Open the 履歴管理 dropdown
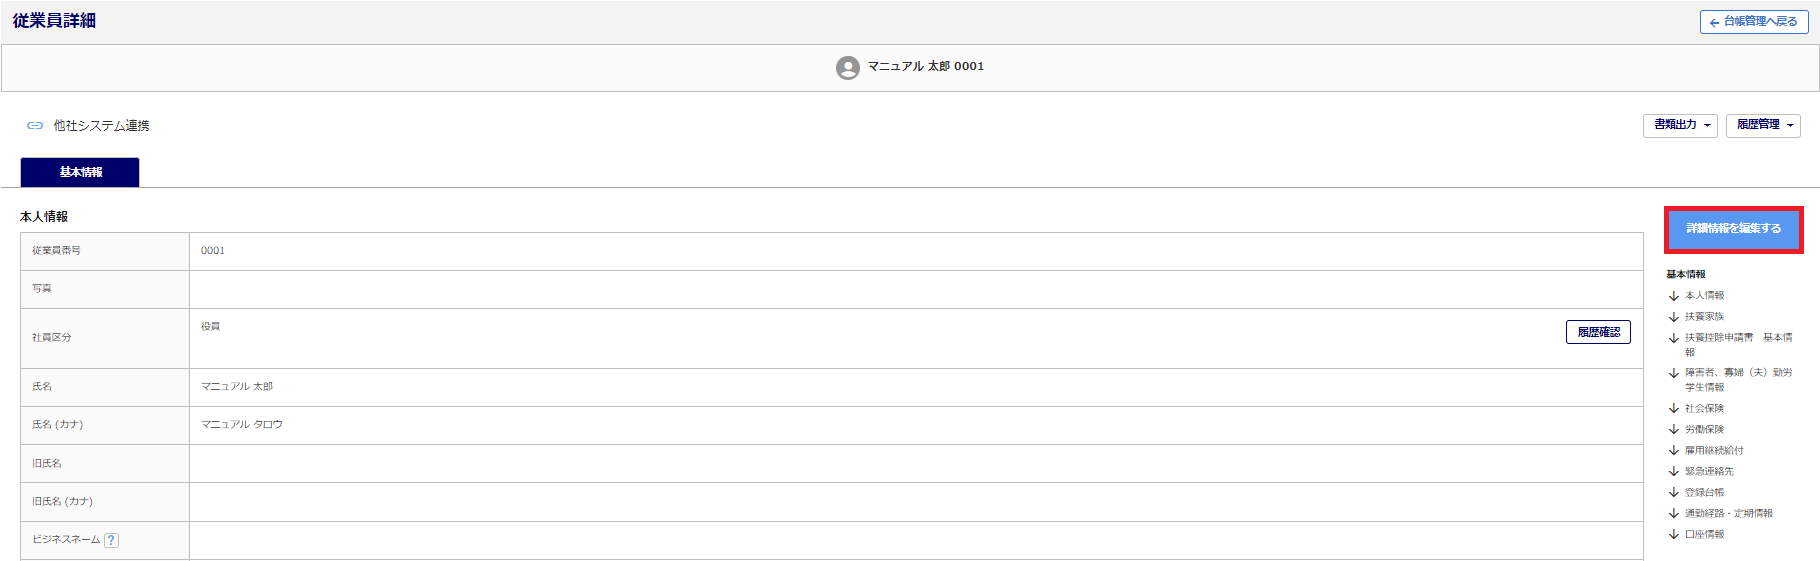1820x561 pixels. click(1762, 125)
